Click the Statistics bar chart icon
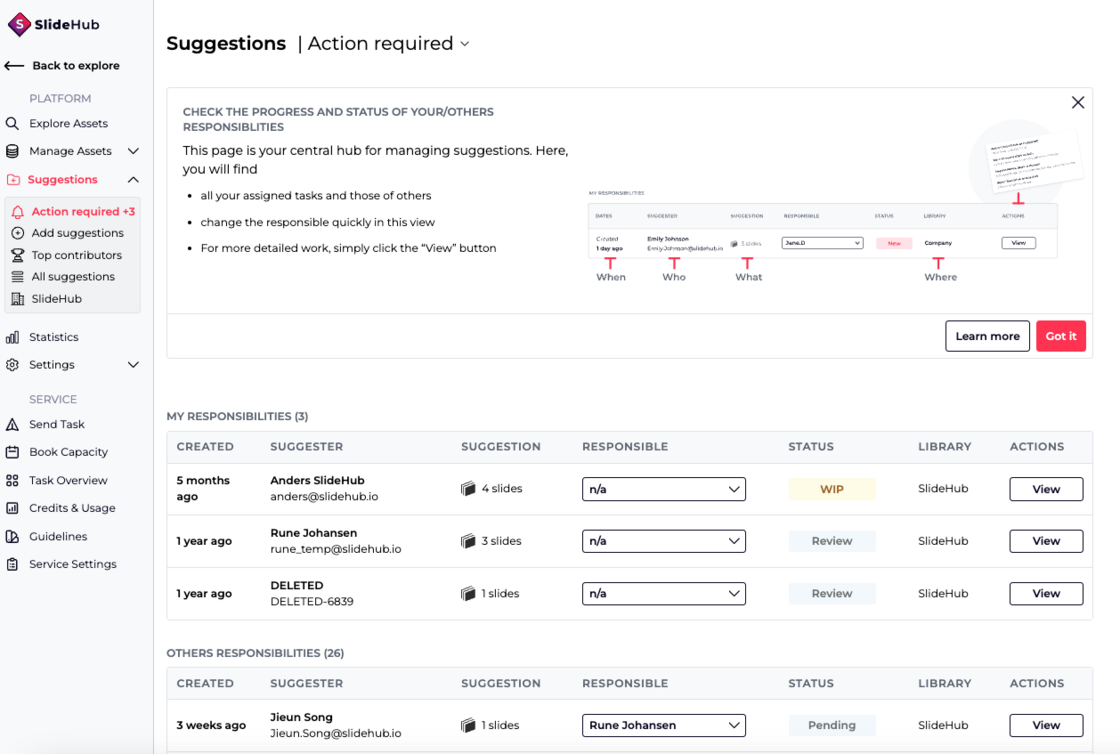Viewport: 1120px width, 754px height. pos(12,337)
